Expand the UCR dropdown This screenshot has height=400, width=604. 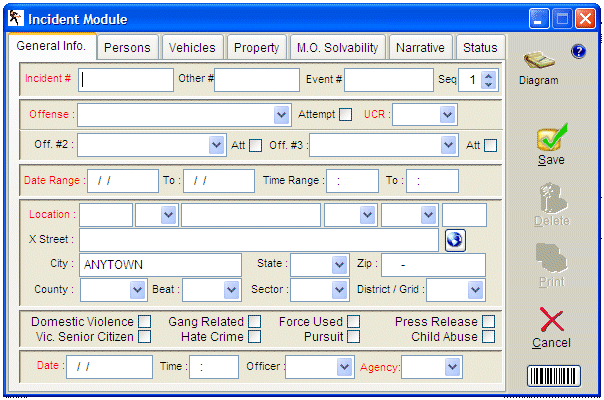(x=447, y=114)
